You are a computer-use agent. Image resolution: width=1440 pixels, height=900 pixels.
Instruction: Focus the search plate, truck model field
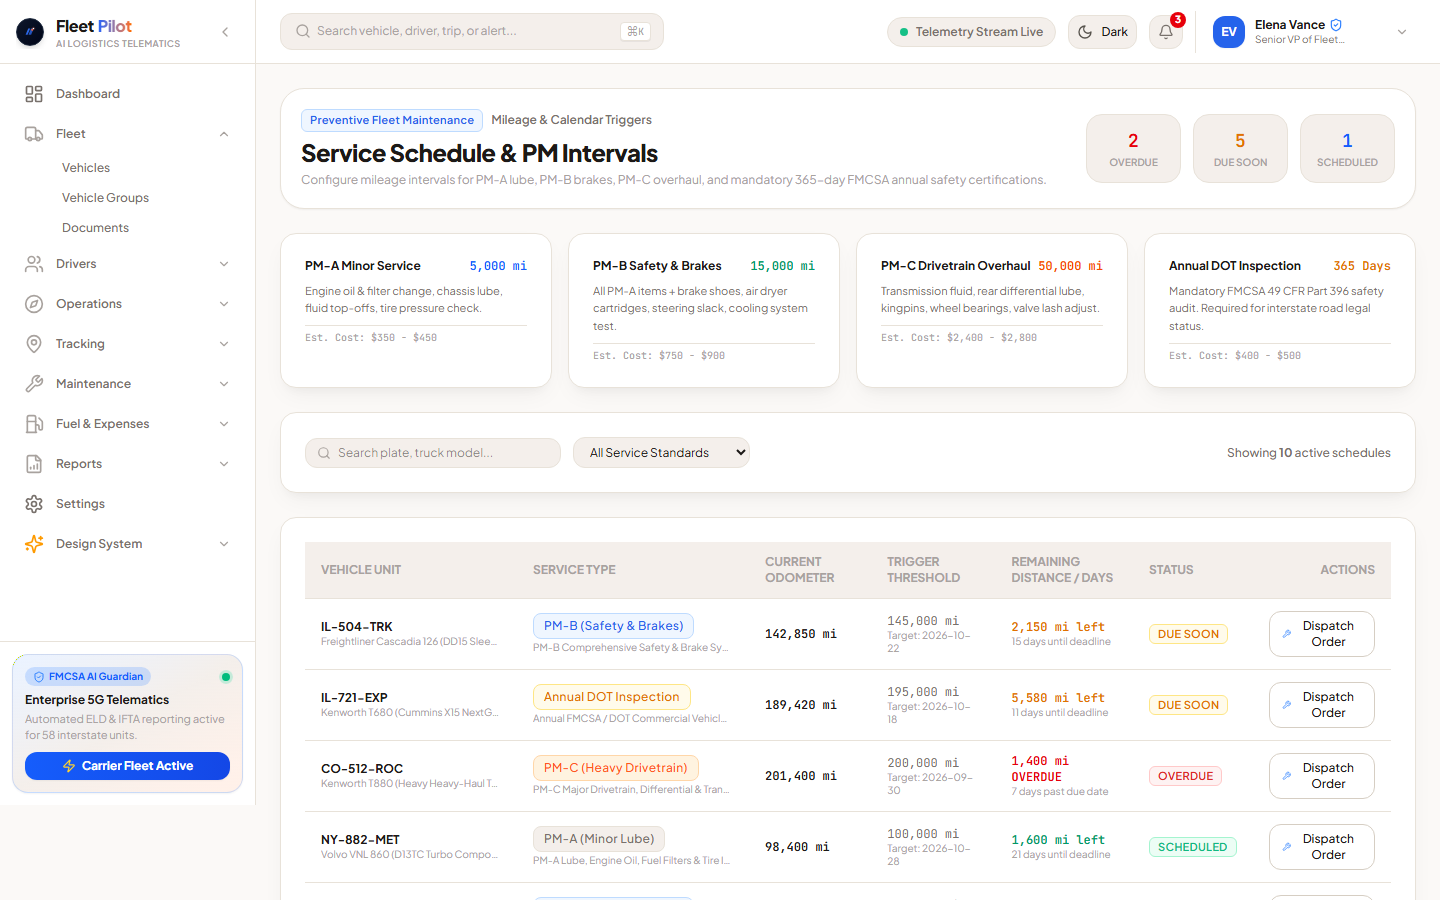tap(433, 453)
